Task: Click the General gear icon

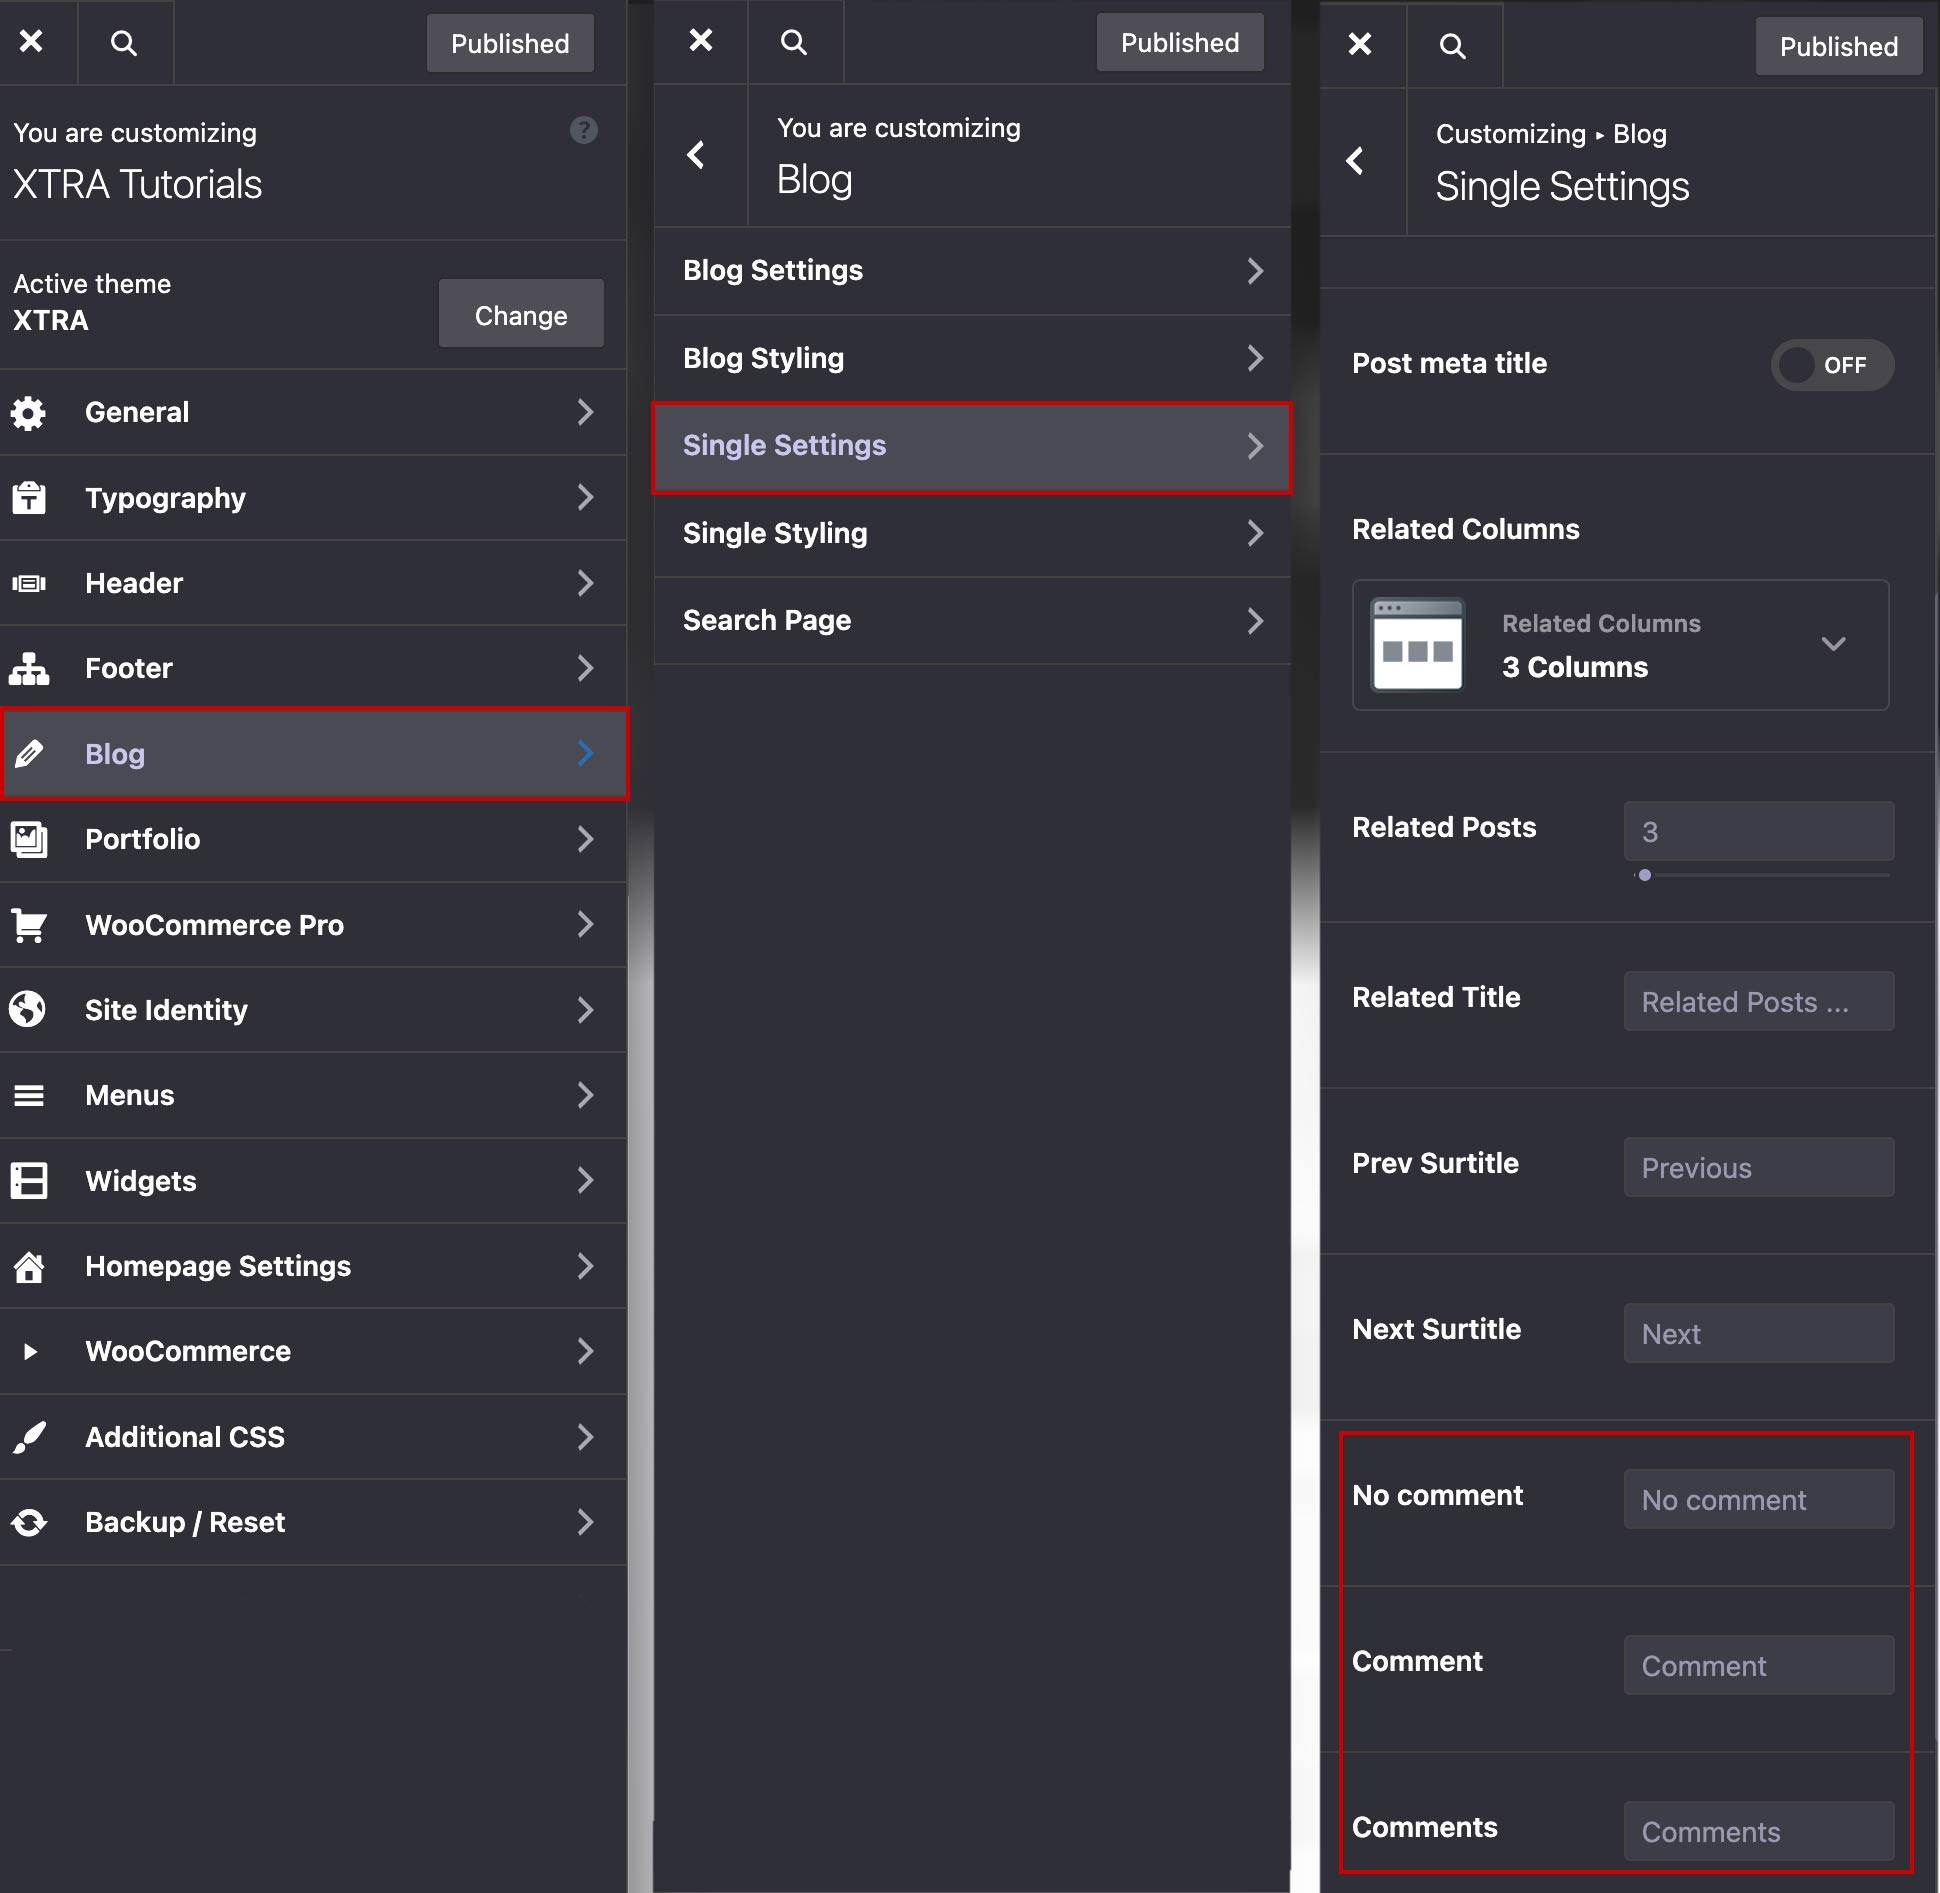Action: (x=29, y=413)
